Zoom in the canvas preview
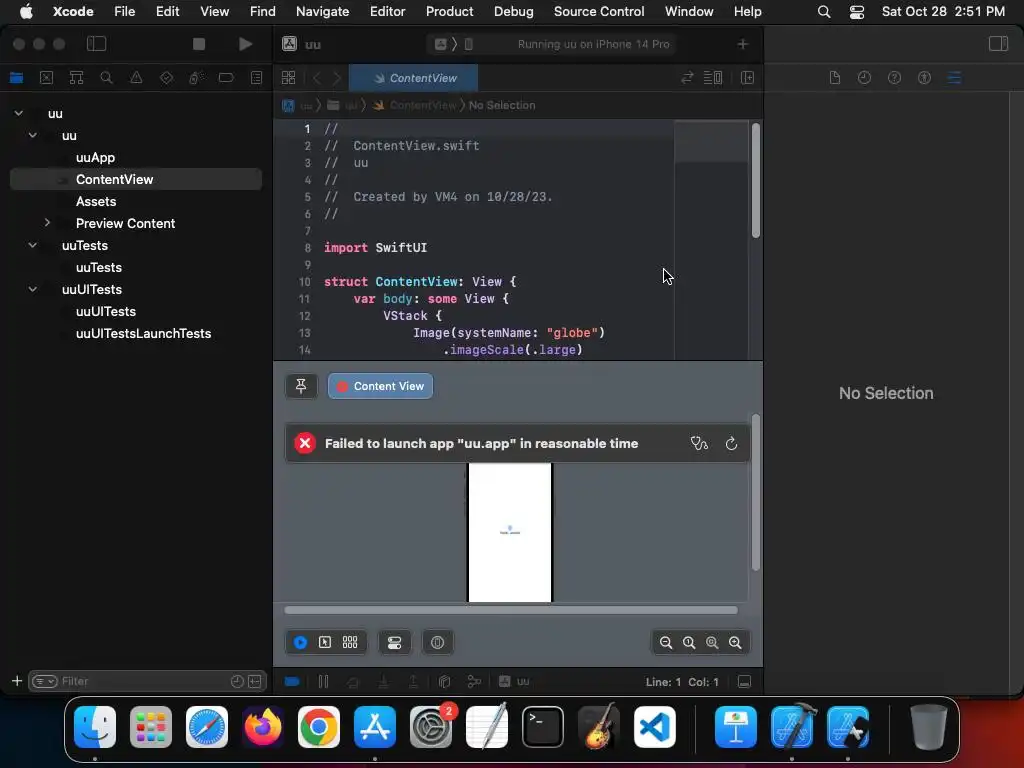The height and width of the screenshot is (768, 1024). (735, 643)
